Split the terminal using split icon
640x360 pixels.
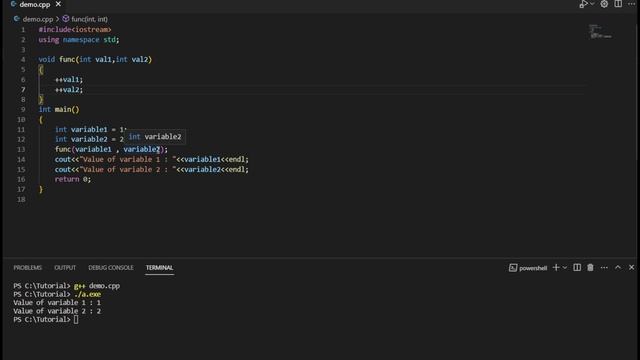tap(577, 268)
